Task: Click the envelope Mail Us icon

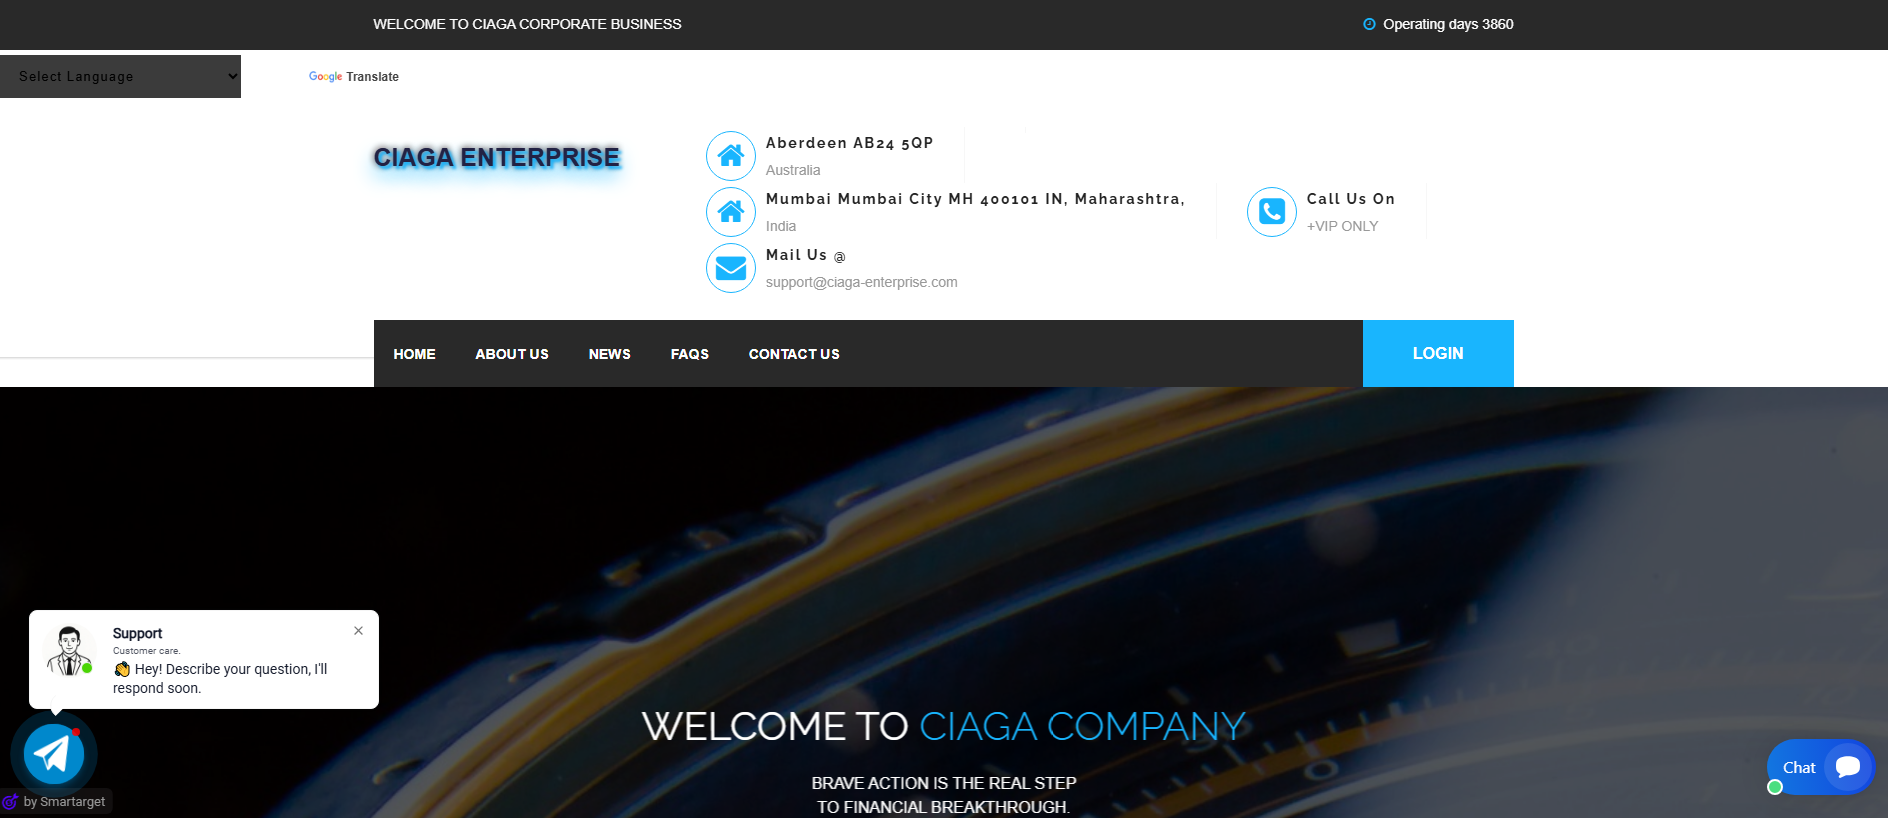Action: [731, 268]
